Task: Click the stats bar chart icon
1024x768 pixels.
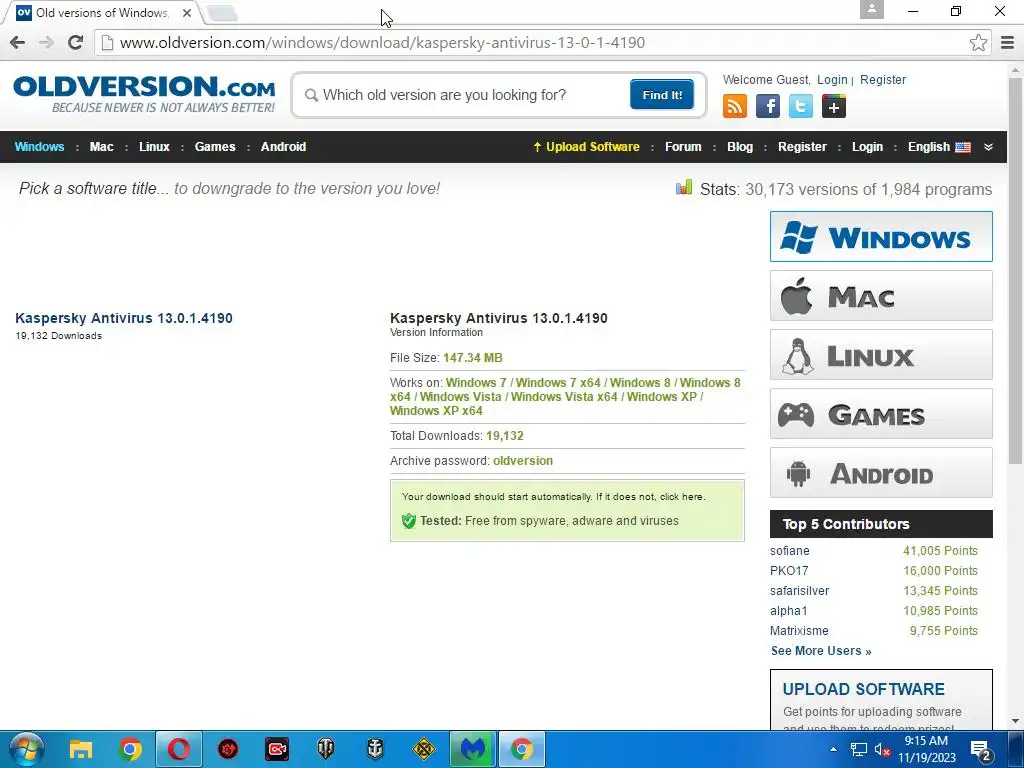Action: coord(684,188)
